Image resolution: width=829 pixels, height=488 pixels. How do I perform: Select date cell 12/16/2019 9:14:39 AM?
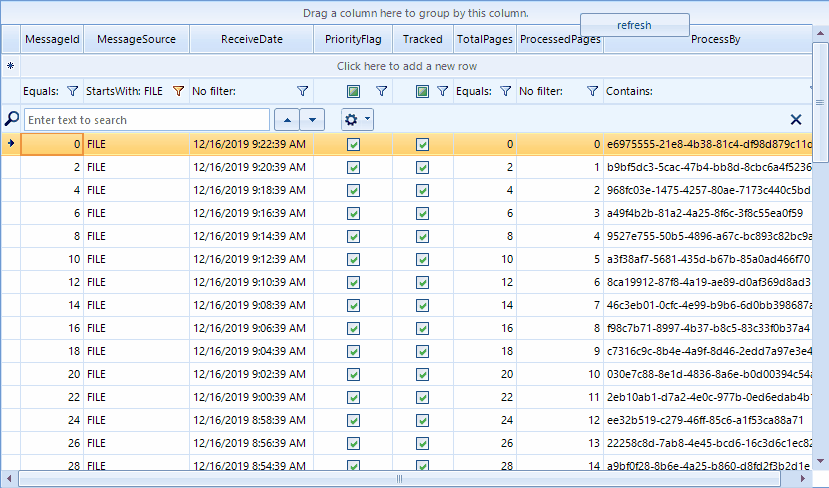[252, 236]
